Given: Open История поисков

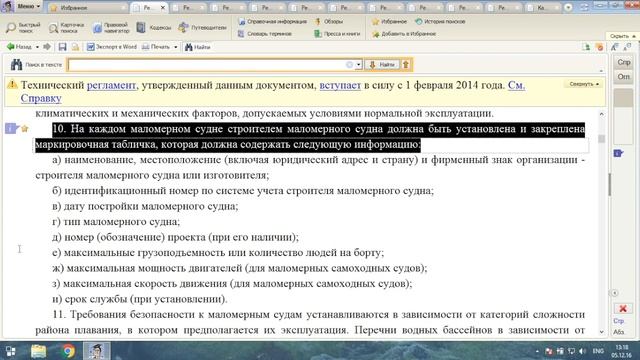Looking at the screenshot, I should point(440,21).
